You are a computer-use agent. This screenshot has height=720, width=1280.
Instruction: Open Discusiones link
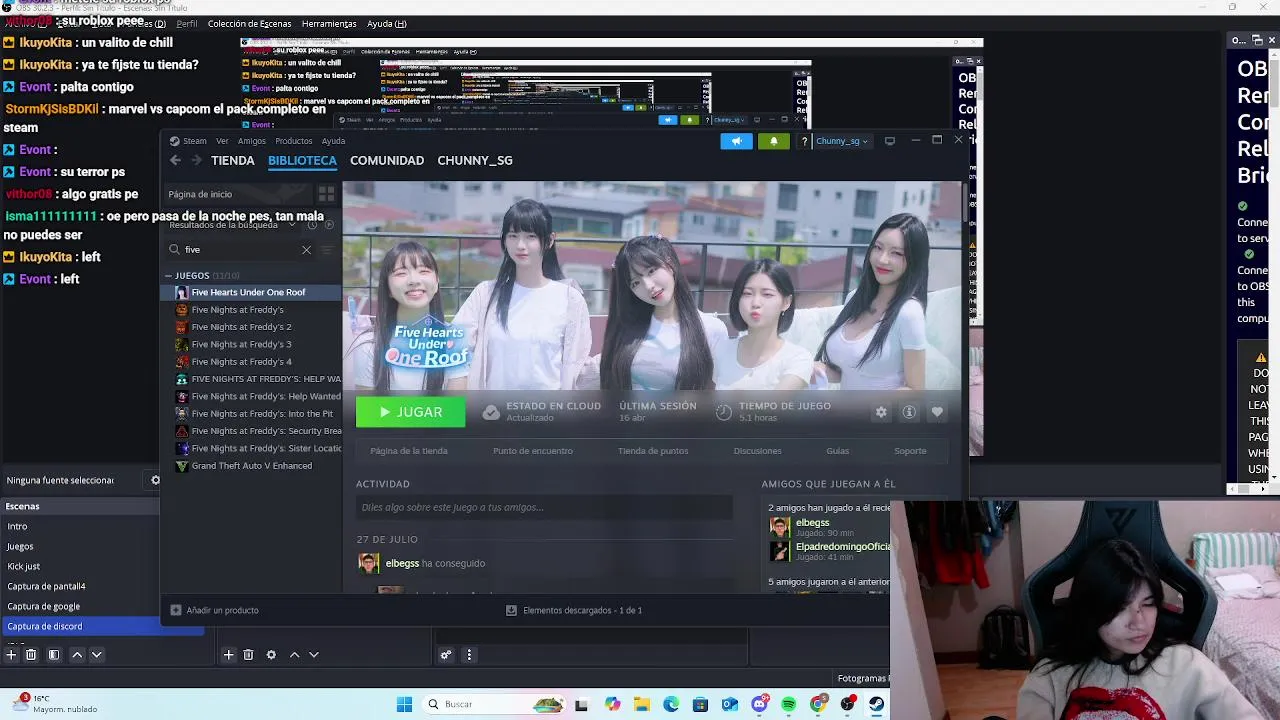click(x=758, y=451)
